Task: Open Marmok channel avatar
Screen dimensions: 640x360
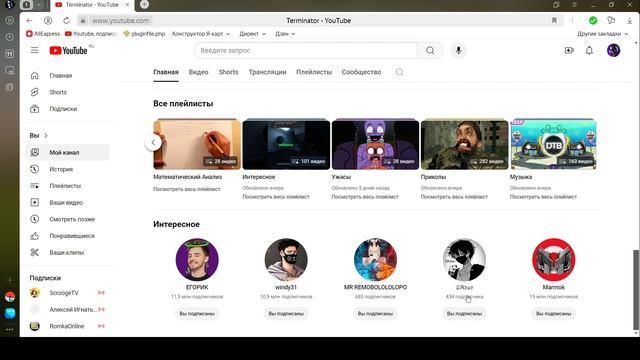Action: 553,260
